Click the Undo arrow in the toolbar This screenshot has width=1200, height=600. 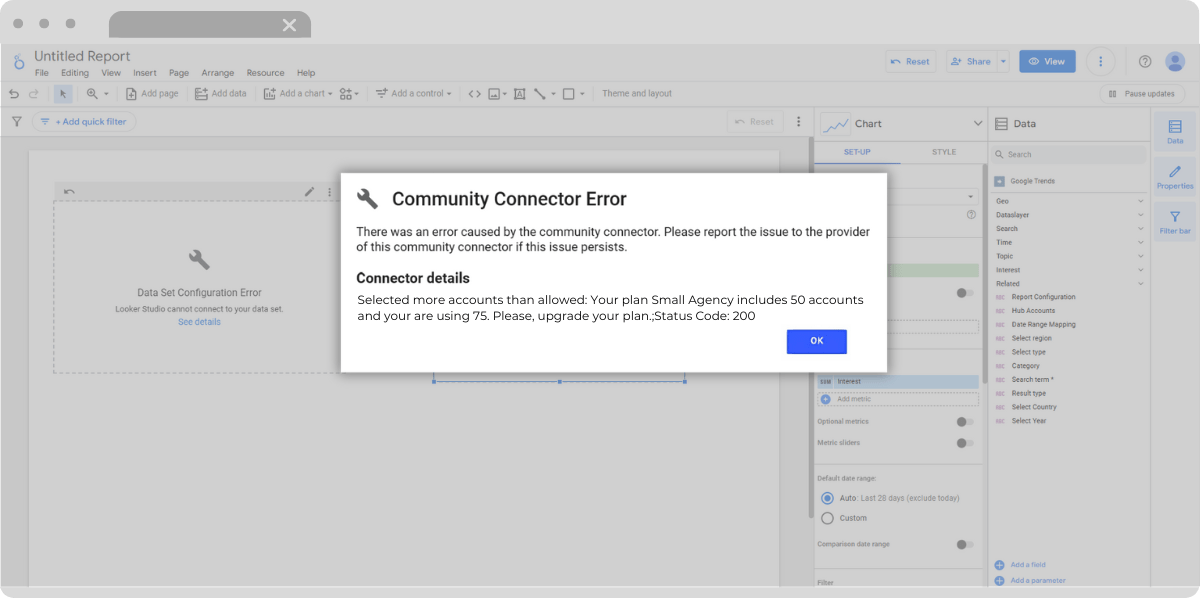12,93
